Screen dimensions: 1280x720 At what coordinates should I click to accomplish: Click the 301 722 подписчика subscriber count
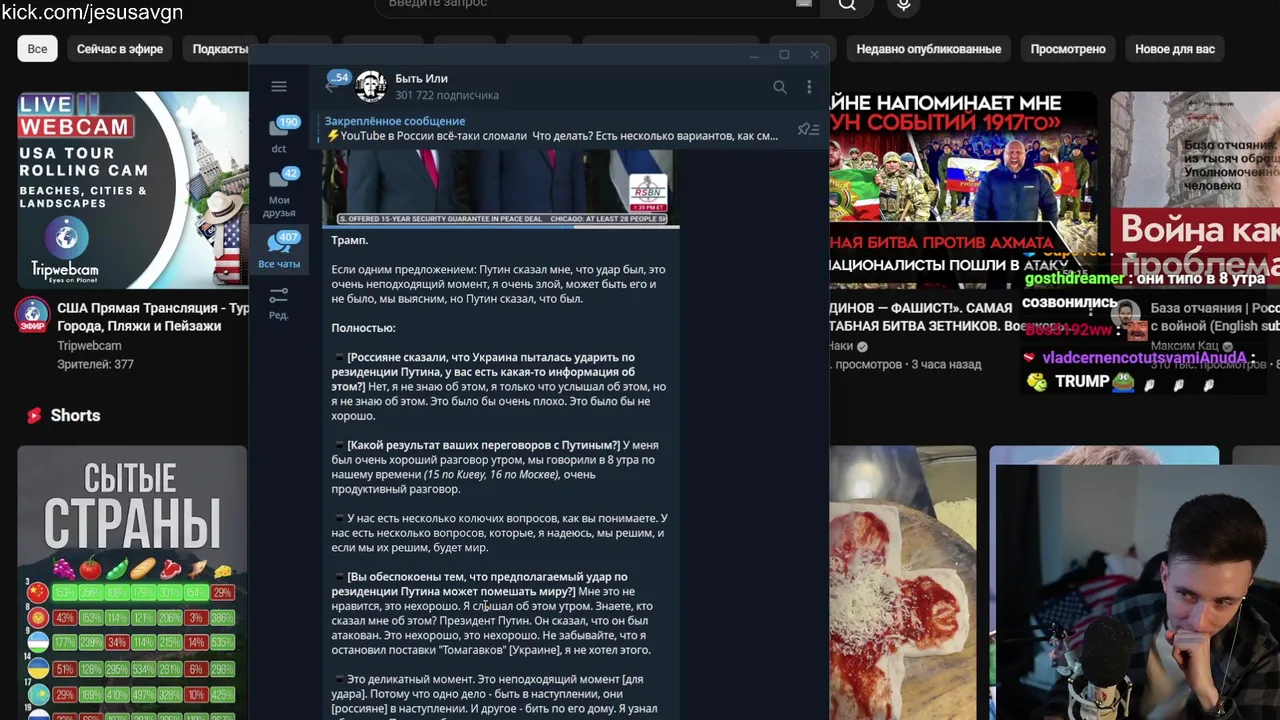(447, 96)
